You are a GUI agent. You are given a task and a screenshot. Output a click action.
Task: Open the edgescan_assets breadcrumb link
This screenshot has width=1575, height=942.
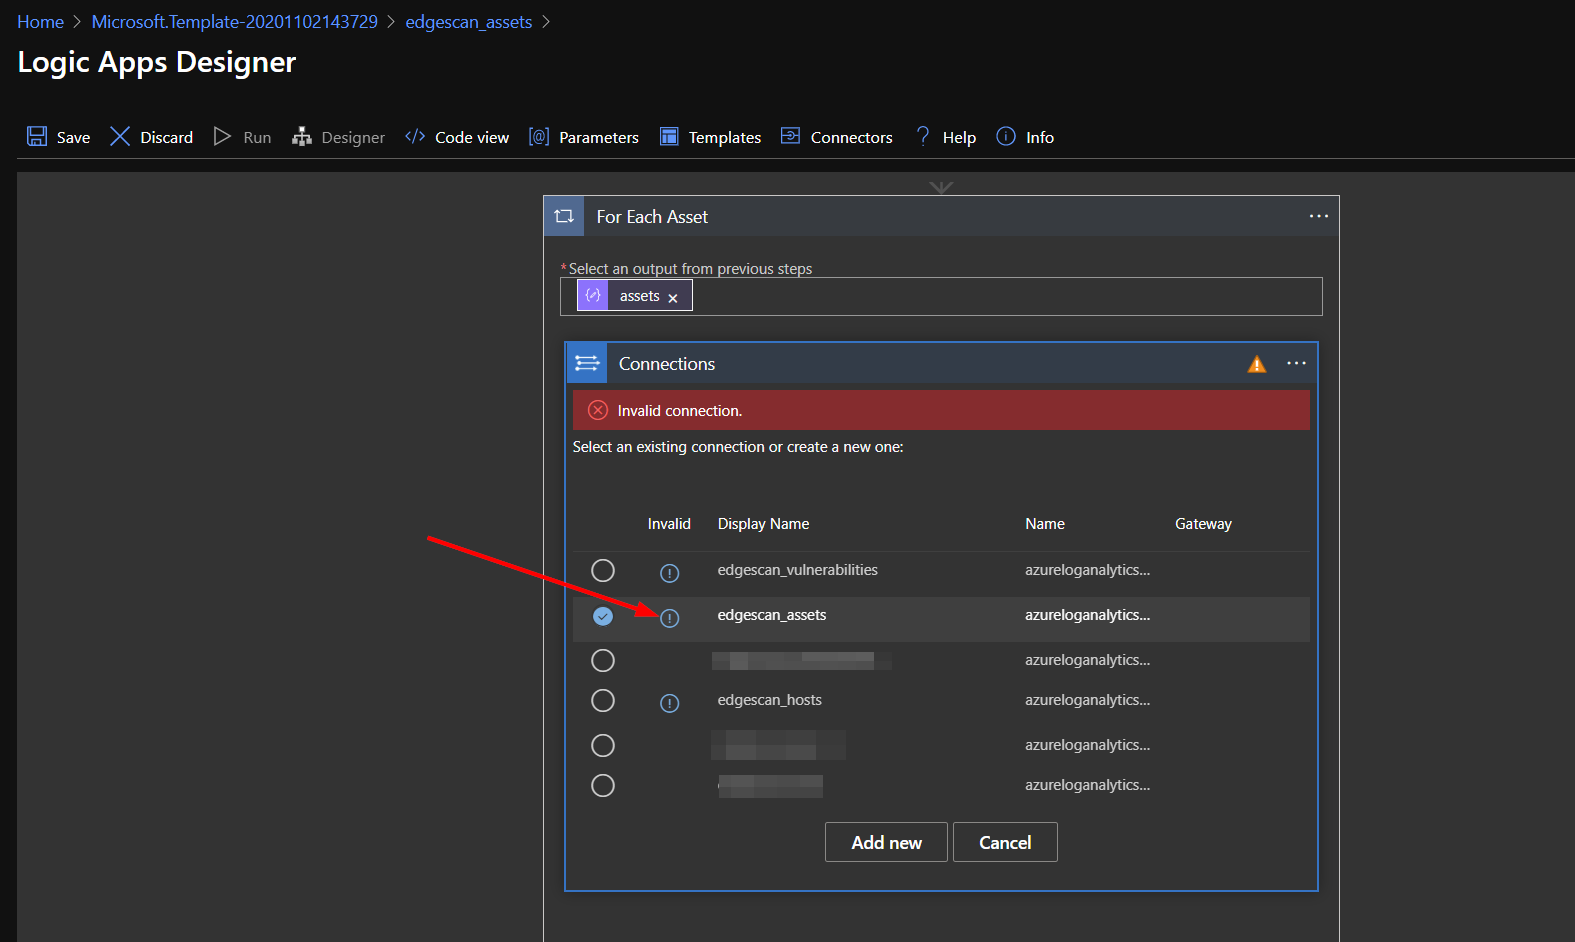[x=468, y=22]
